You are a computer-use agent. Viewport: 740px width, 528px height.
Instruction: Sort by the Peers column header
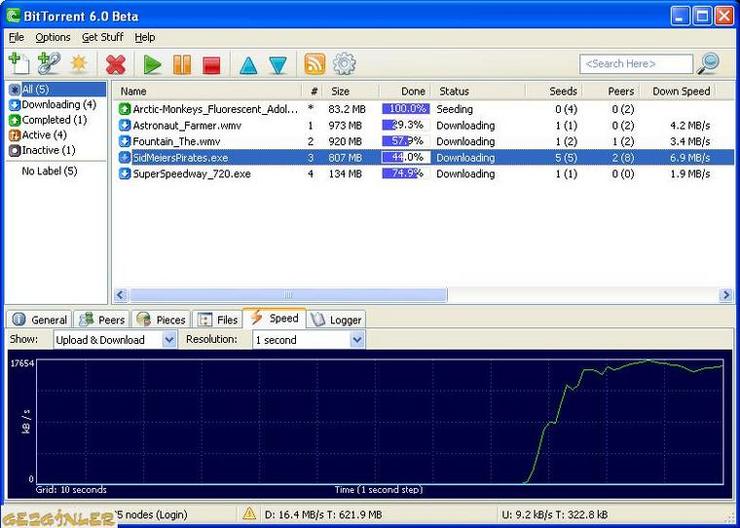click(612, 91)
